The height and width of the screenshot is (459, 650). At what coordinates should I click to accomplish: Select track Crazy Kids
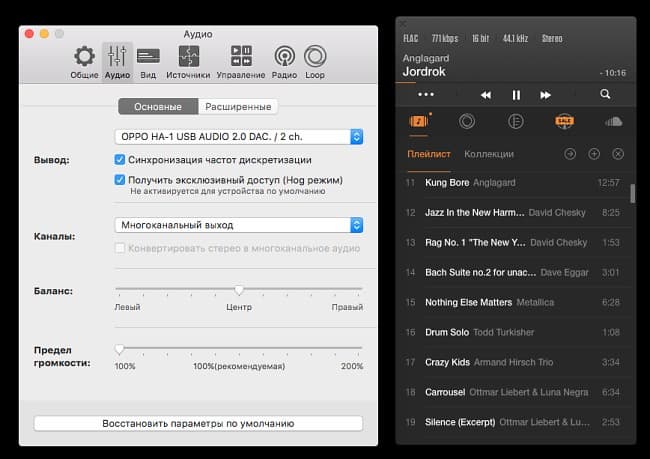pos(513,362)
